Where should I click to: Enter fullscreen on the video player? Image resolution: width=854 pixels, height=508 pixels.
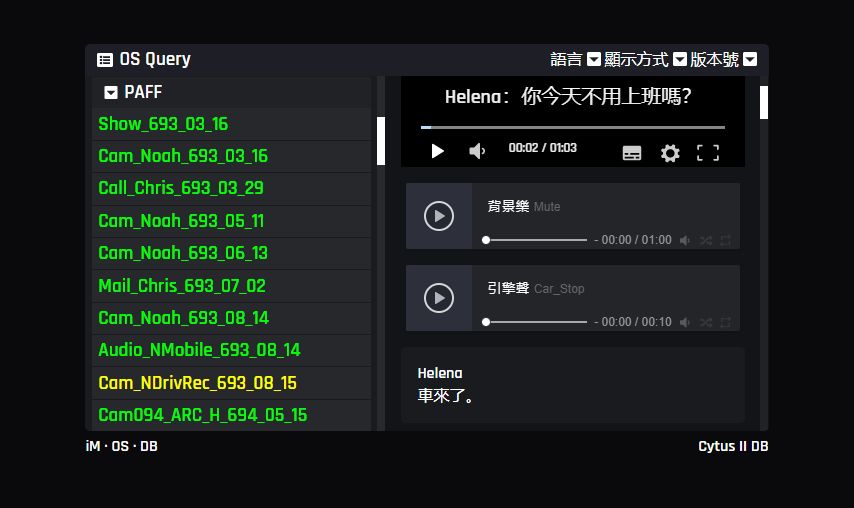tap(708, 153)
